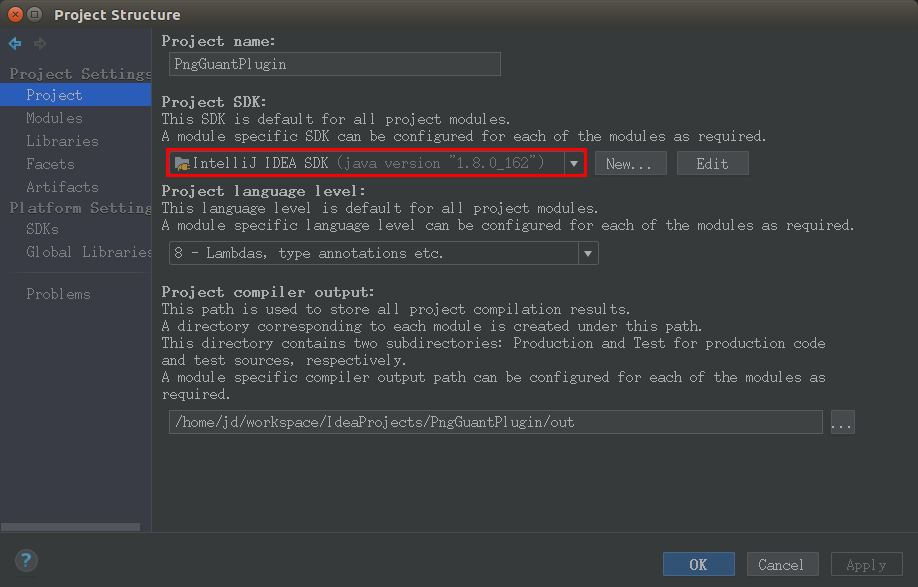The width and height of the screenshot is (918, 587).
Task: Open the '8 - Lambdas' language level combo box
Action: [383, 253]
